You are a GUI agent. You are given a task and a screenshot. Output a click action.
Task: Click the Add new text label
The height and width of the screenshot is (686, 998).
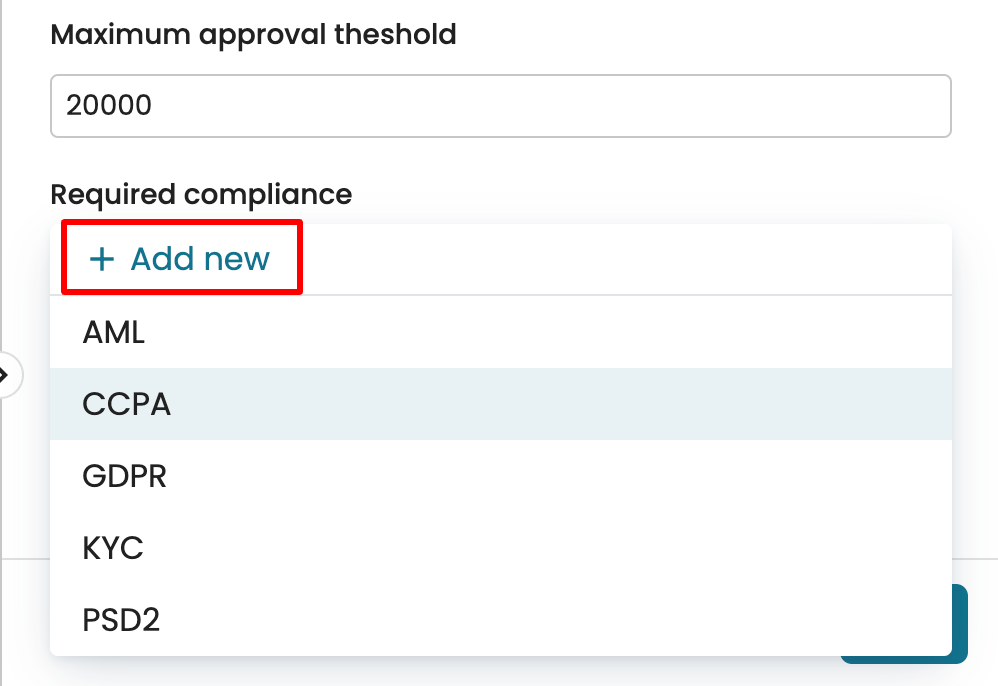click(200, 260)
